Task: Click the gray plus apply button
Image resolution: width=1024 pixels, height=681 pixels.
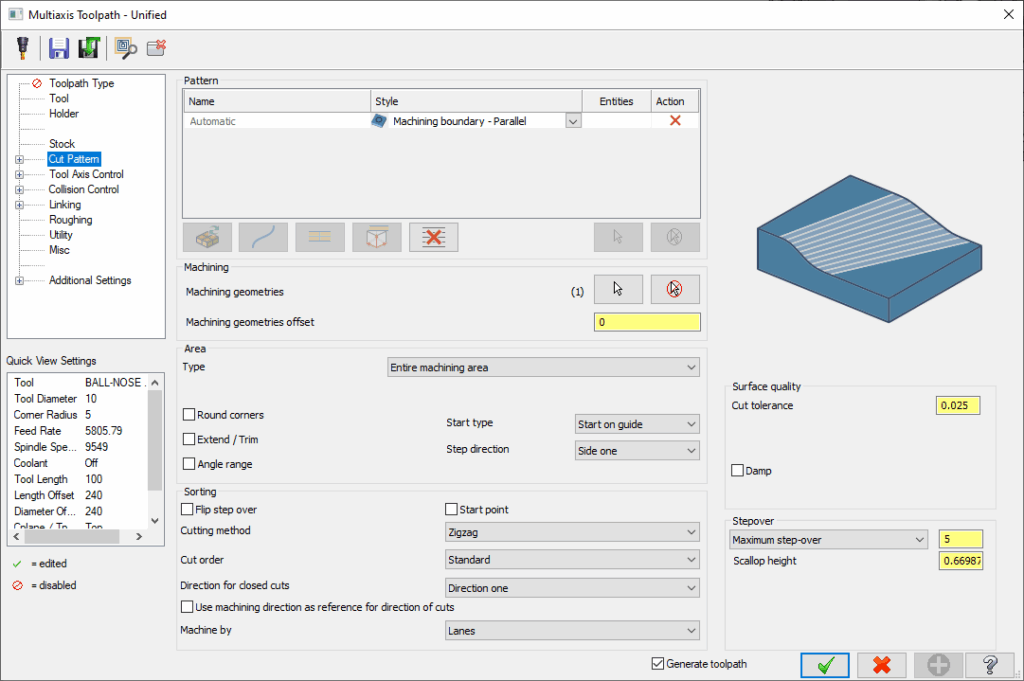Action: click(x=938, y=665)
